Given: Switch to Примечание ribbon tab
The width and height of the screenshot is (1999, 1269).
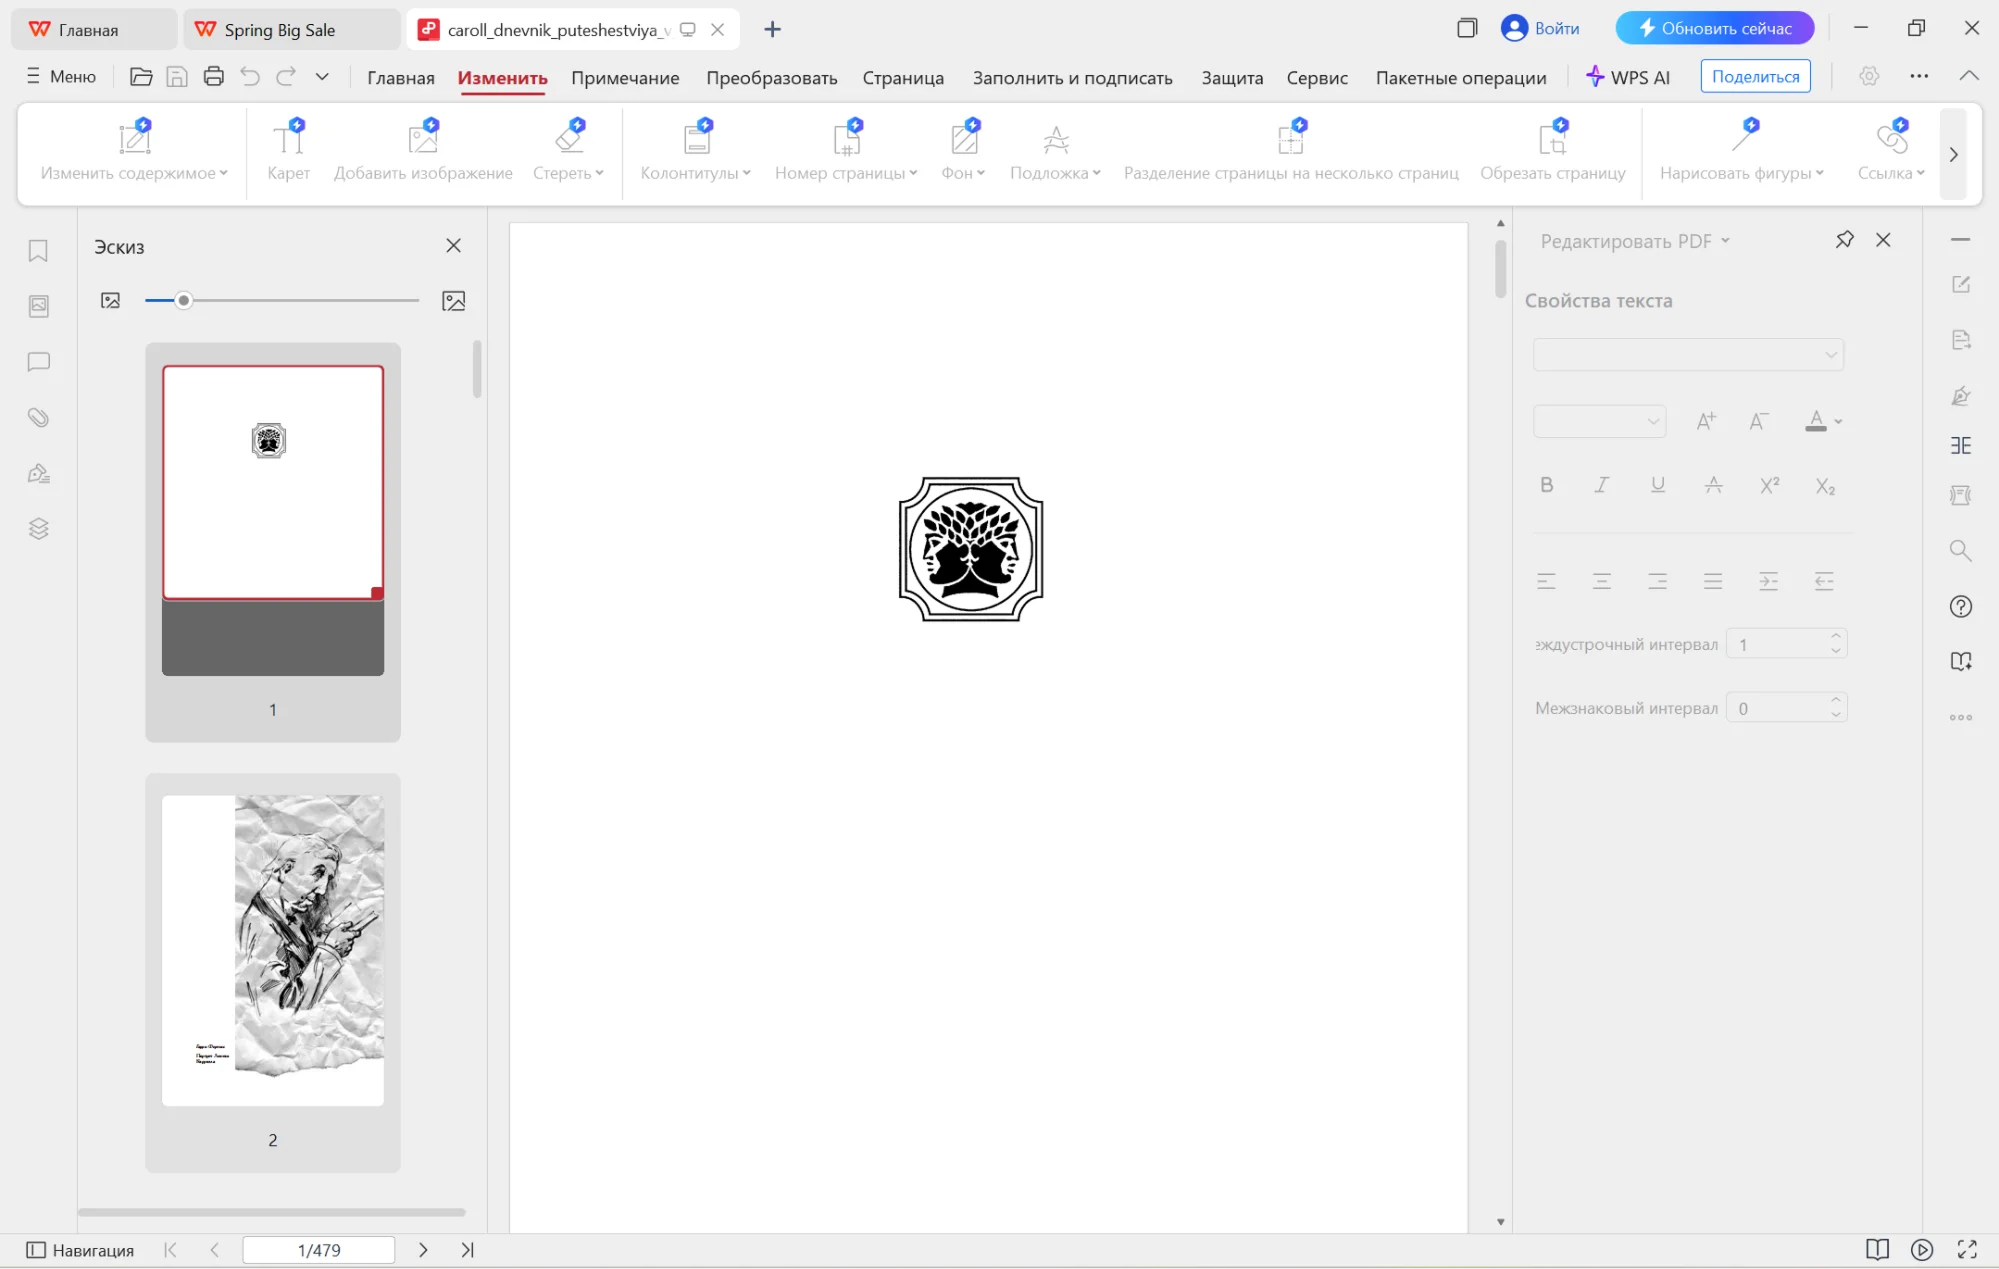Looking at the screenshot, I should (625, 77).
